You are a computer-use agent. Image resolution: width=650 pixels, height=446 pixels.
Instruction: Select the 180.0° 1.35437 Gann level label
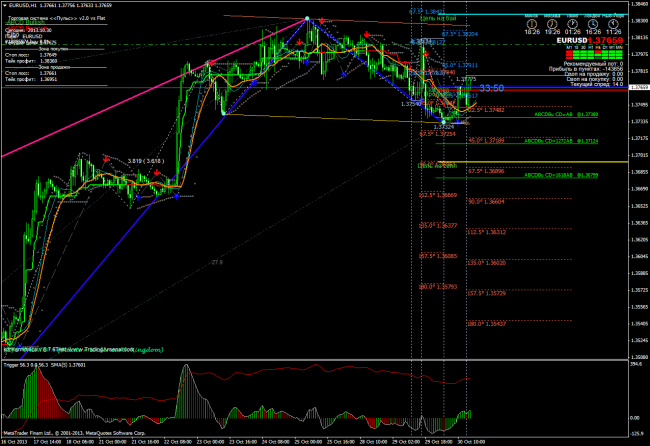click(485, 325)
